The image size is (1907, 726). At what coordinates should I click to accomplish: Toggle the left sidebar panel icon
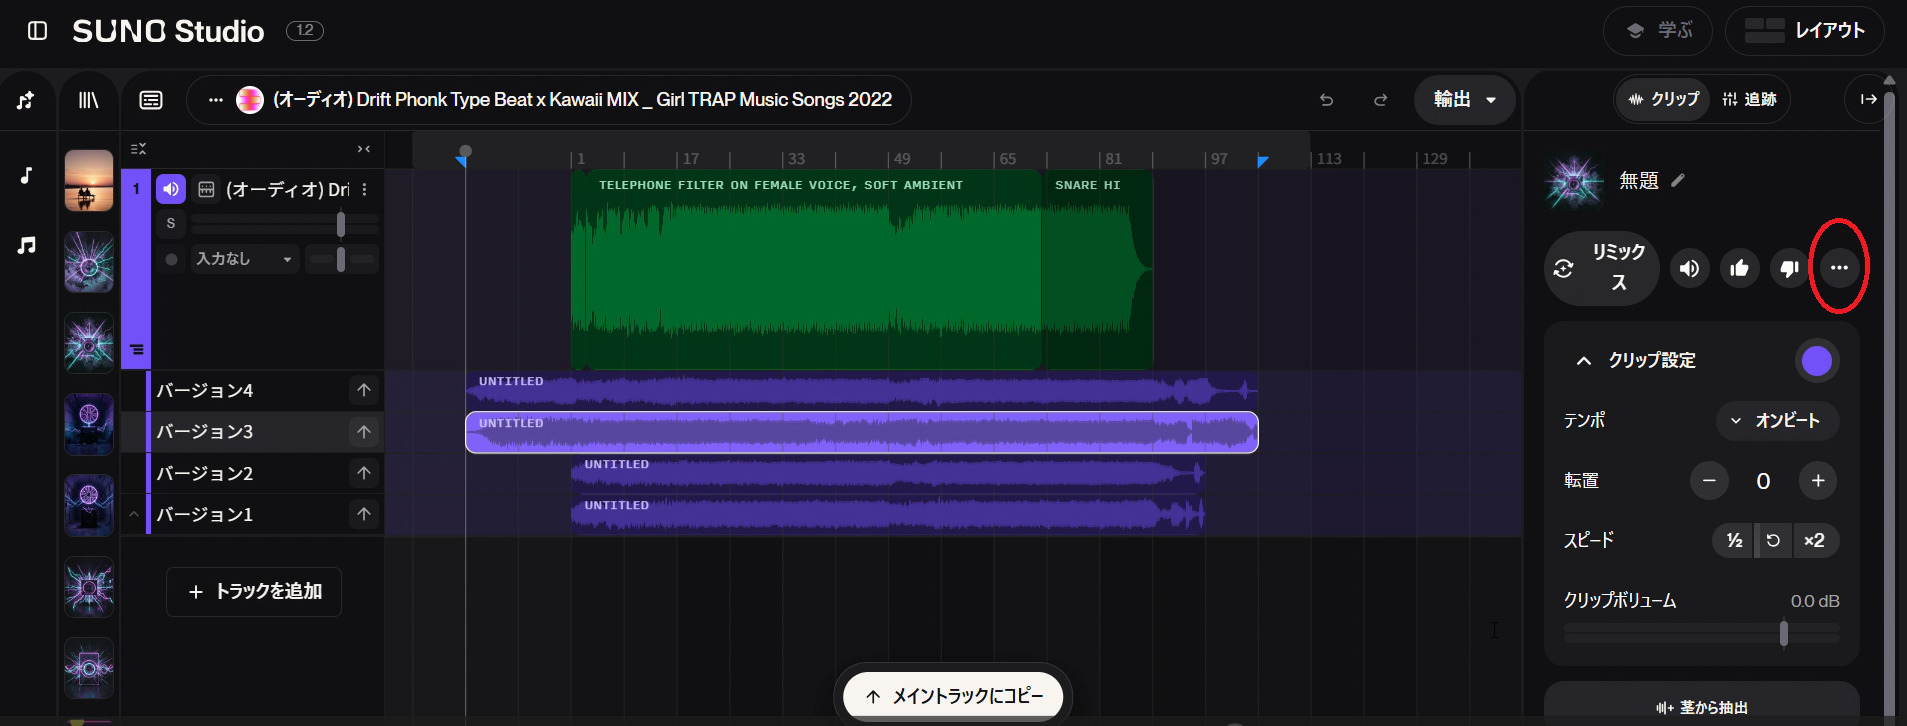click(37, 31)
